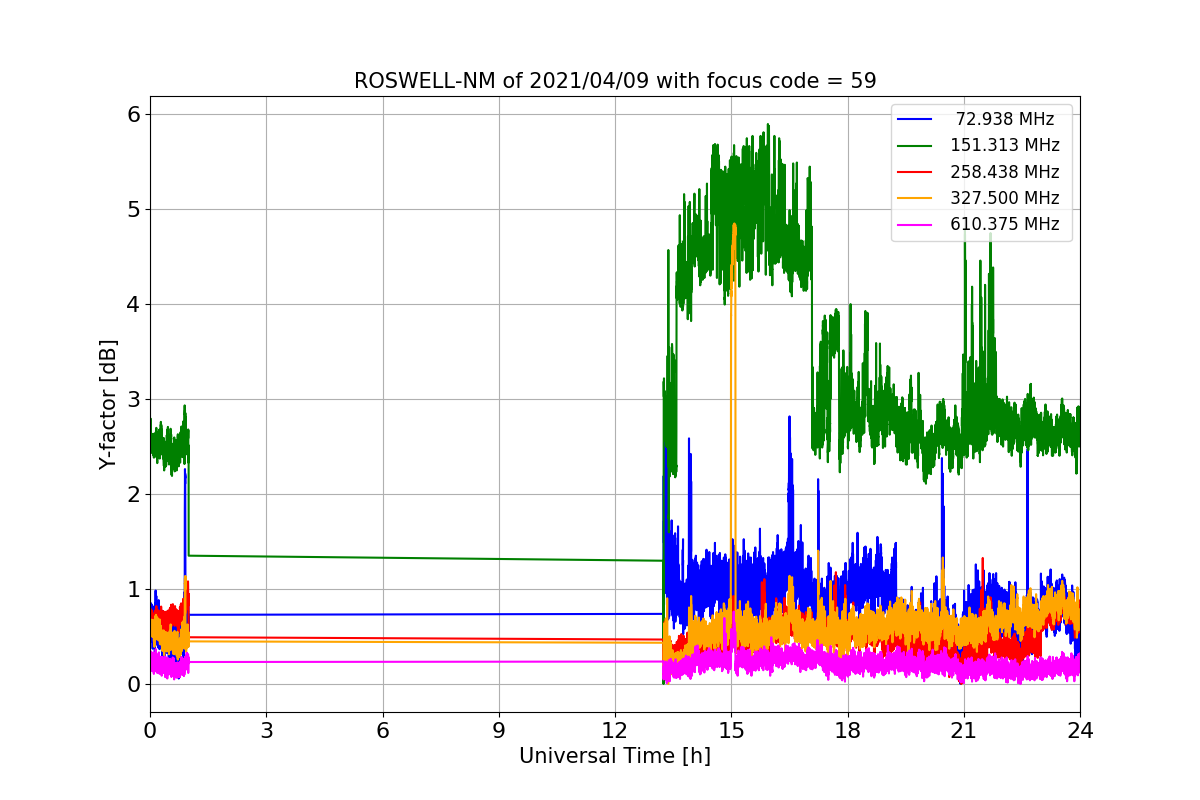Image resolution: width=1200 pixels, height=800 pixels.
Task: Click x-axis tick label 12
Action: 615,731
